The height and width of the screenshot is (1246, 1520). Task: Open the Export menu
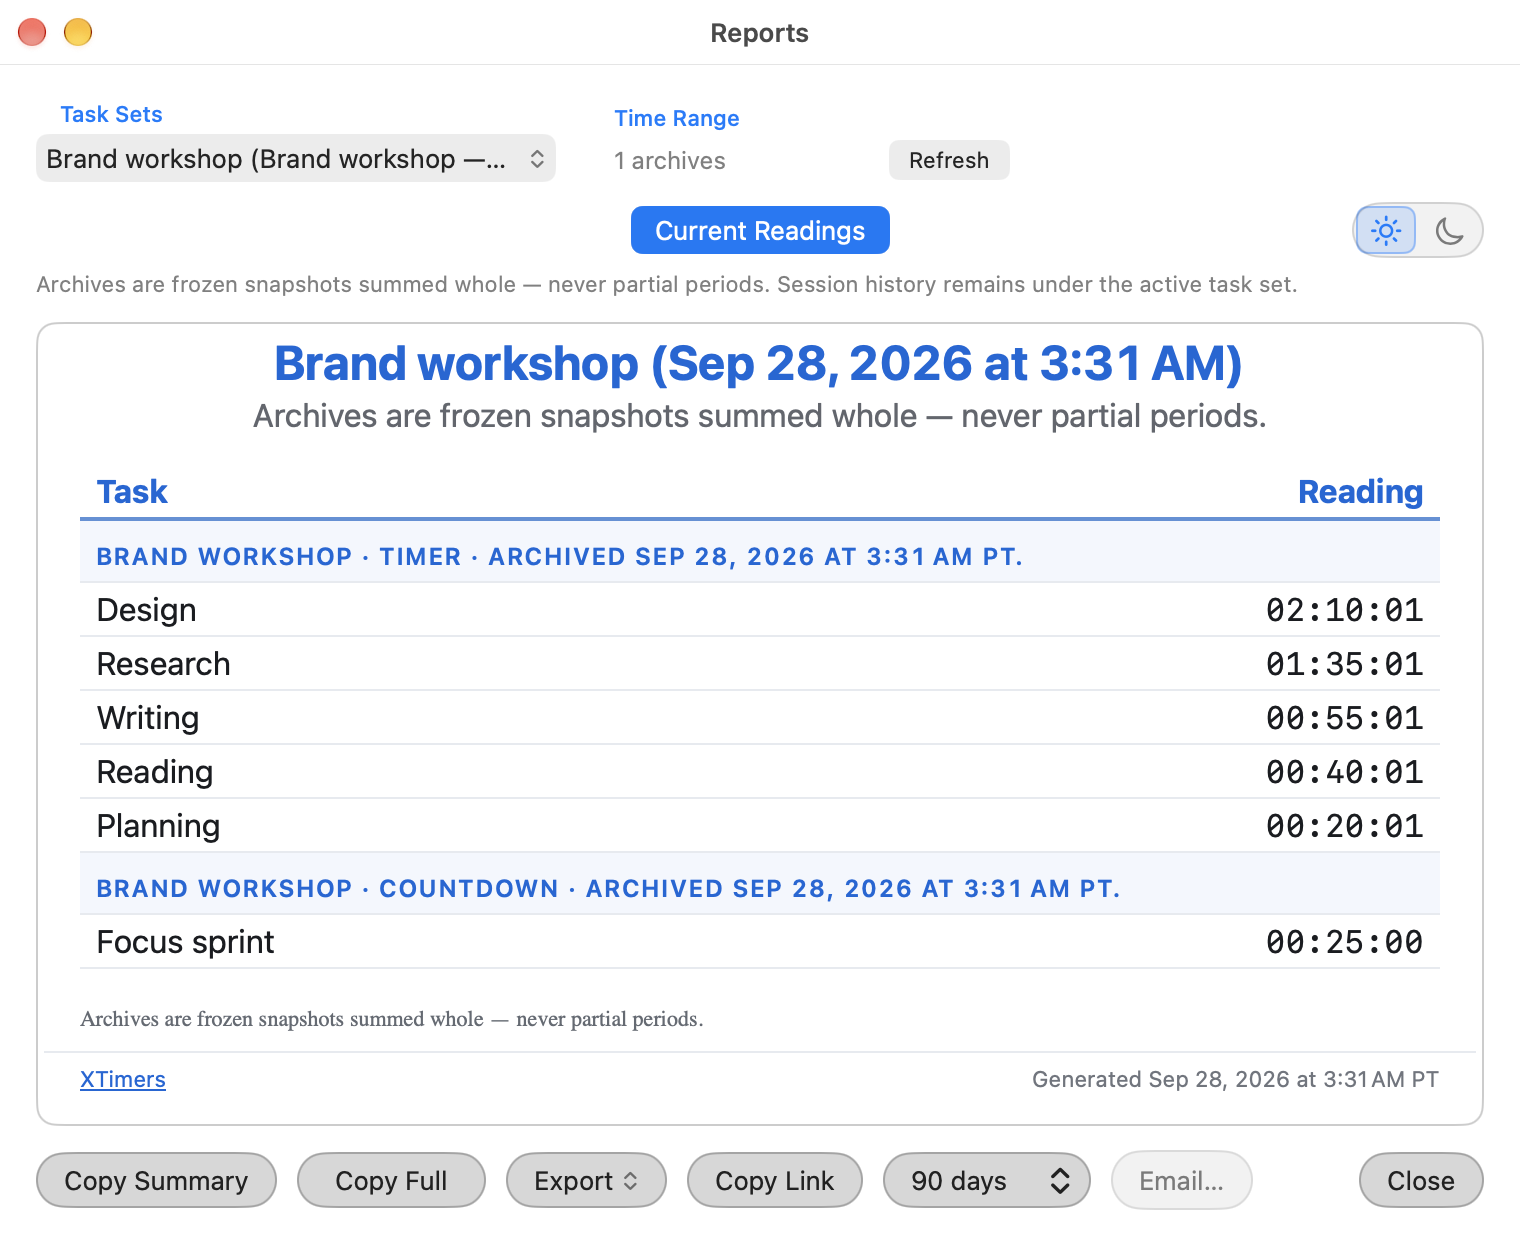tap(586, 1180)
